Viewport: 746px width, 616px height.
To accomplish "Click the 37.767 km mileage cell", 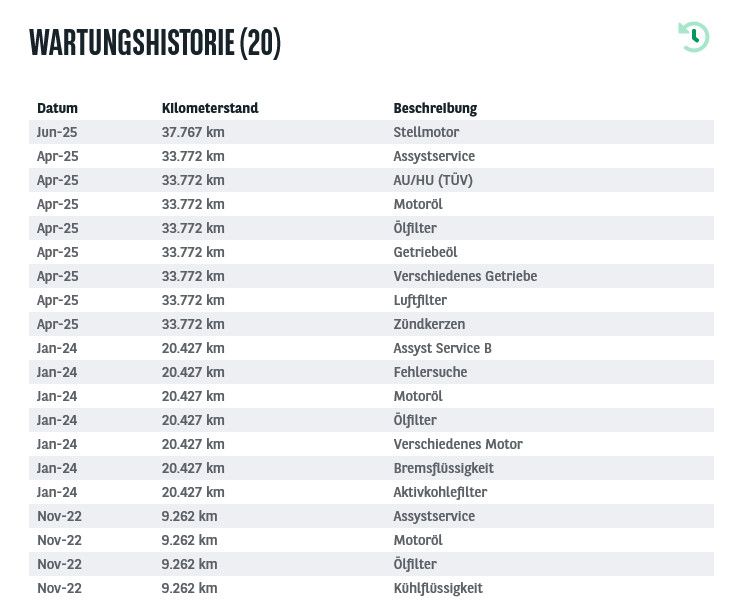I will 193,132.
